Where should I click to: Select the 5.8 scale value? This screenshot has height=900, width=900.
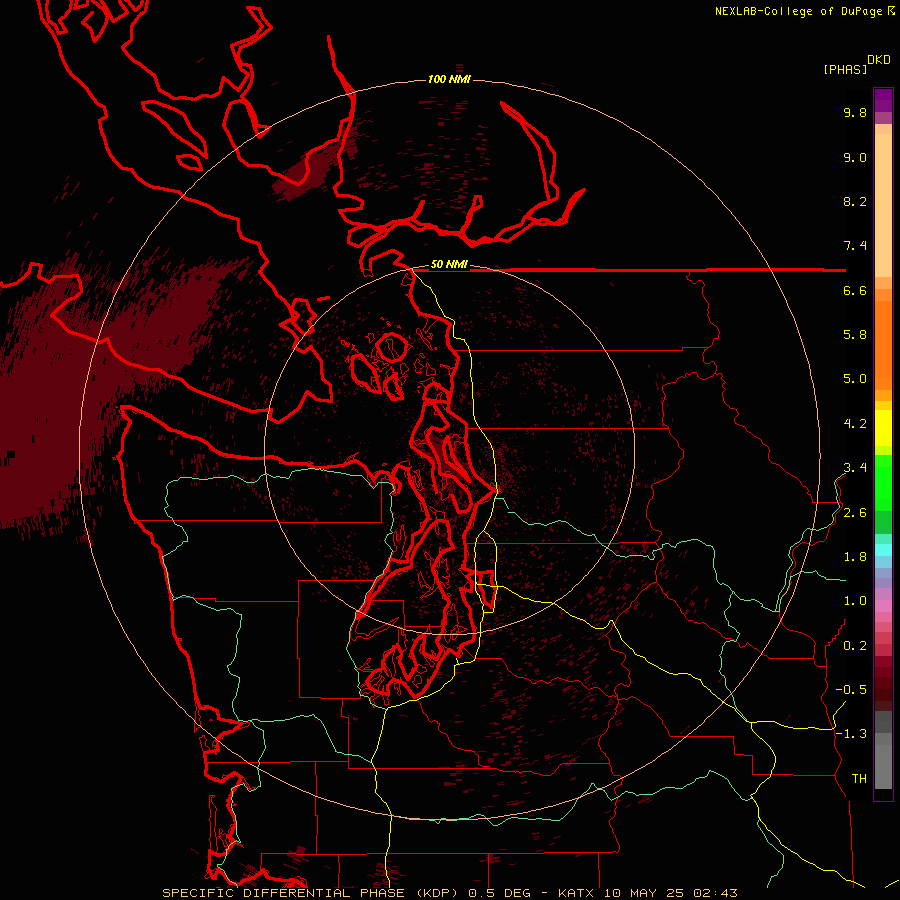point(855,335)
